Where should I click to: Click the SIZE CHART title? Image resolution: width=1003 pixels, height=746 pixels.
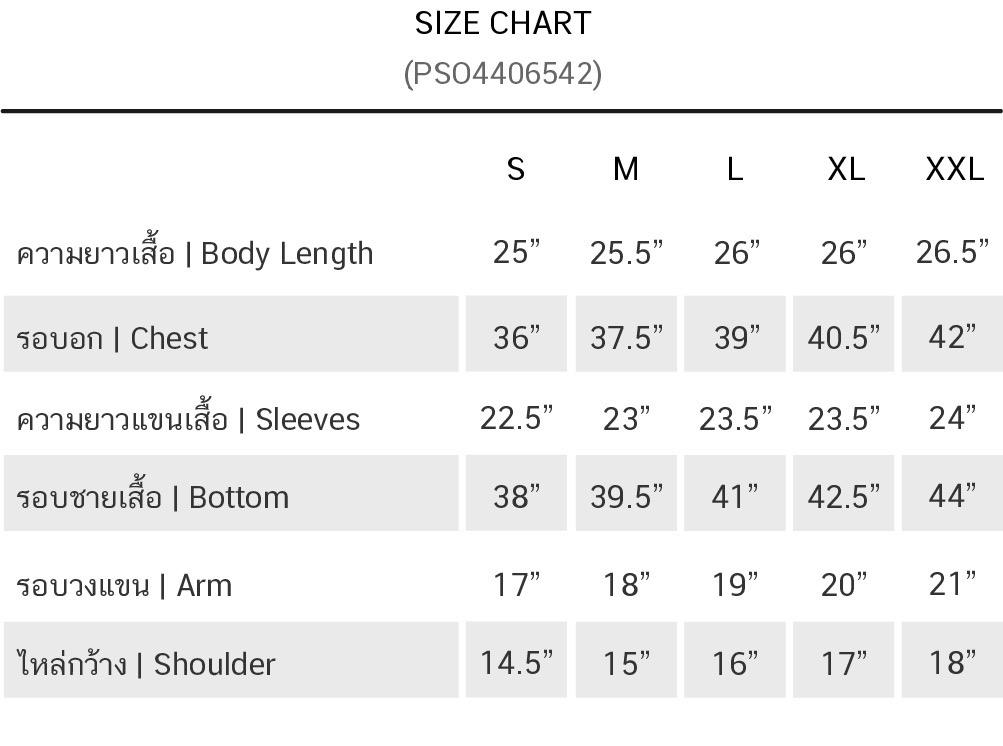502,24
